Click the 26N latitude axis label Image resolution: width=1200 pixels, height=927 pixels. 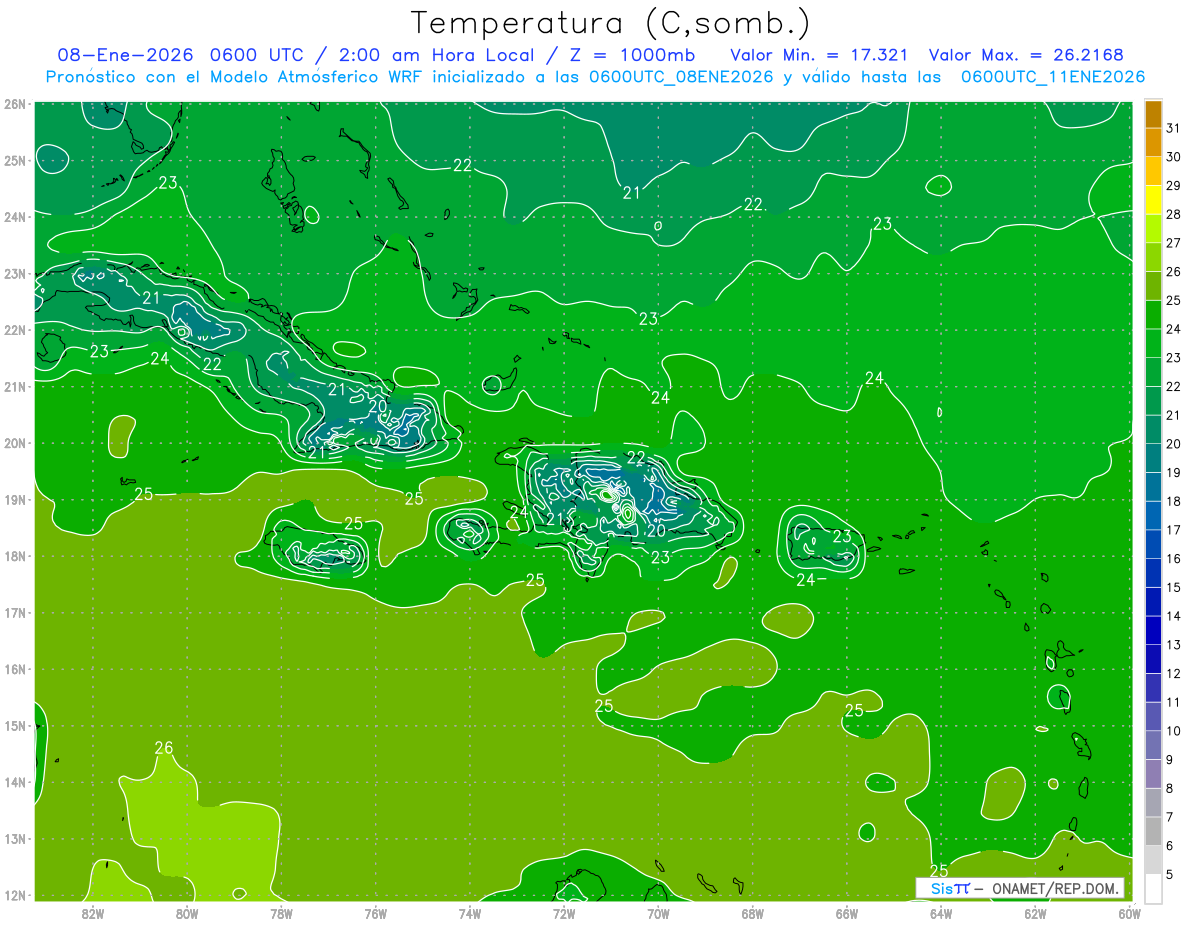pos(15,104)
